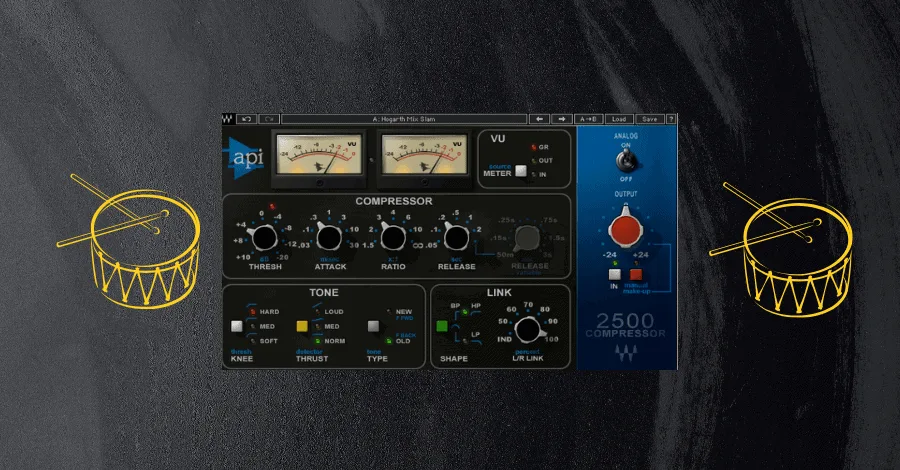Click the right VU meter display
Screen dimensions: 900x470
[424, 154]
